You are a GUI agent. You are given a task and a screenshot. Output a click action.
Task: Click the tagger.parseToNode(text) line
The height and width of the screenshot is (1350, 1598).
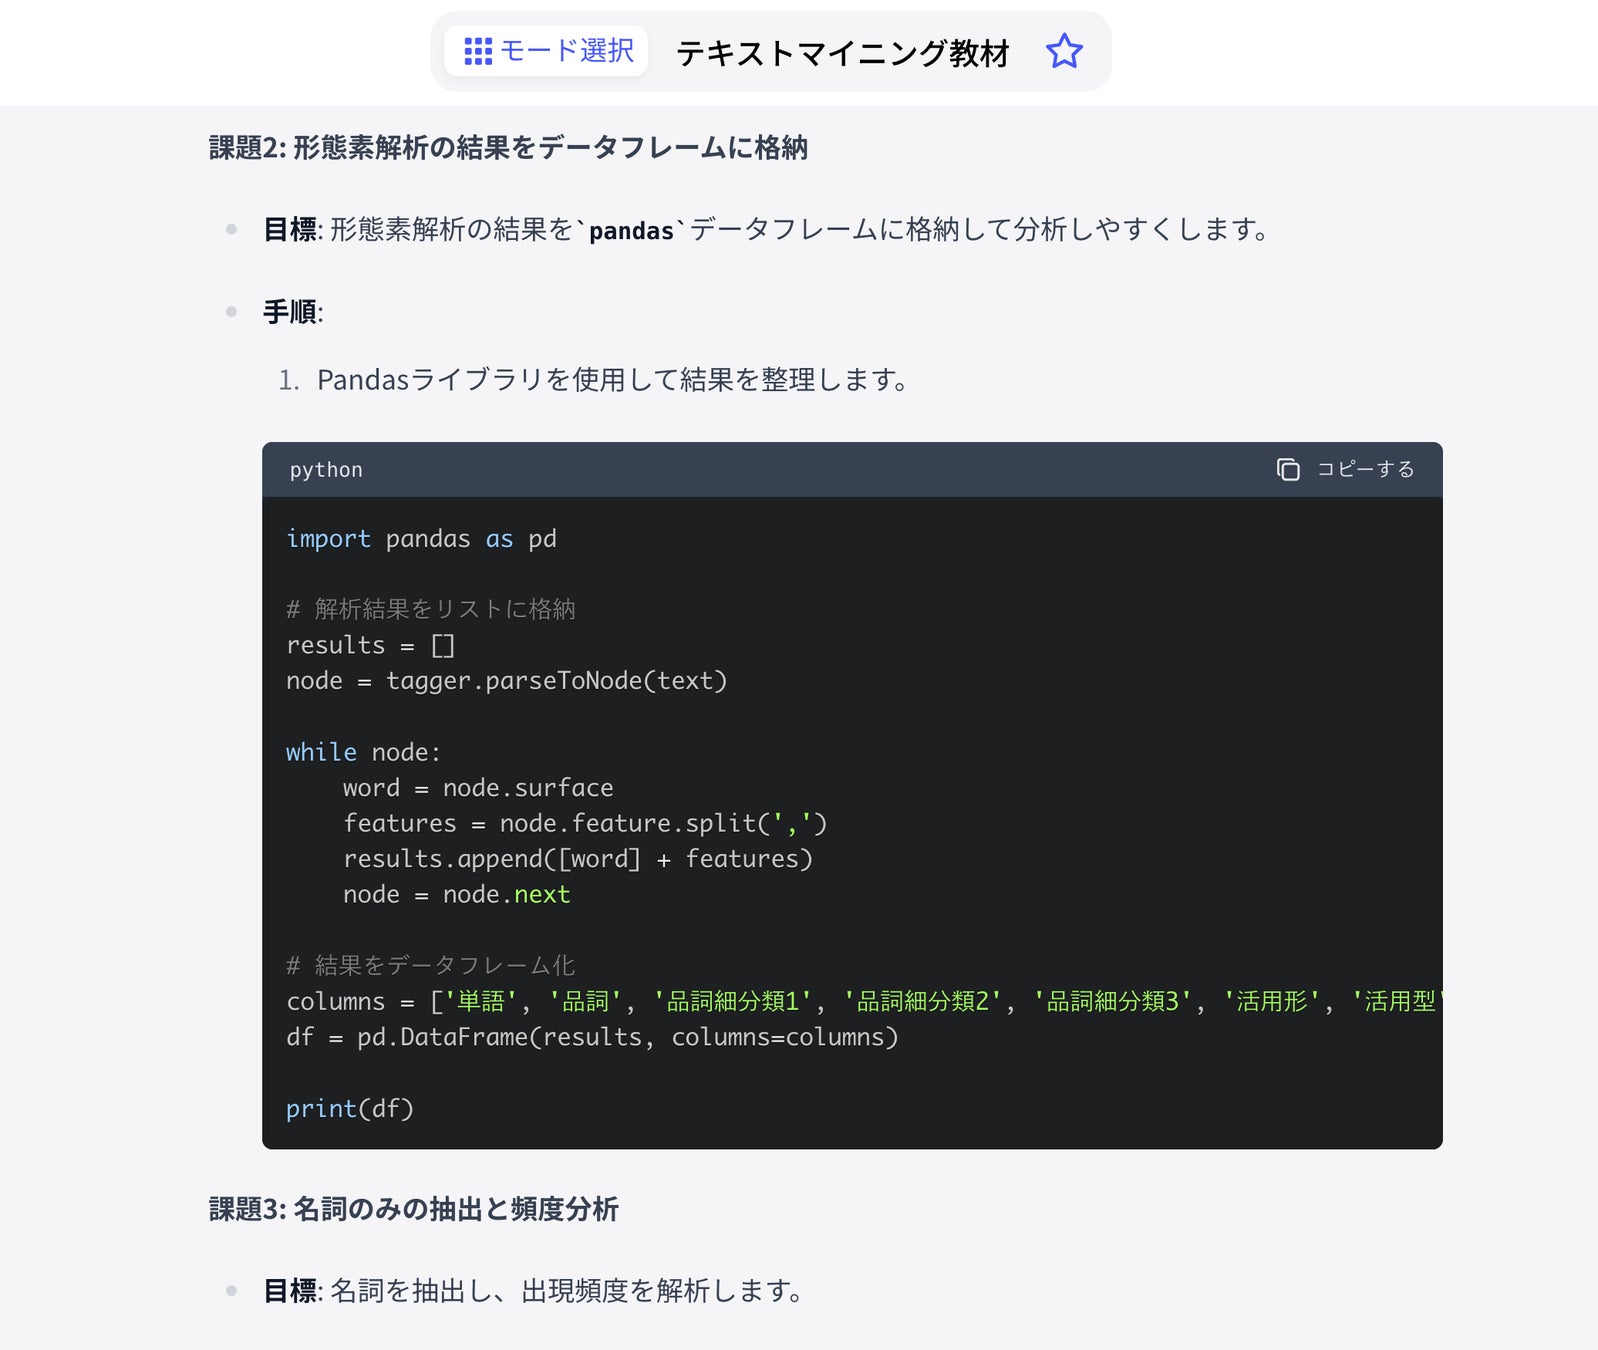506,681
